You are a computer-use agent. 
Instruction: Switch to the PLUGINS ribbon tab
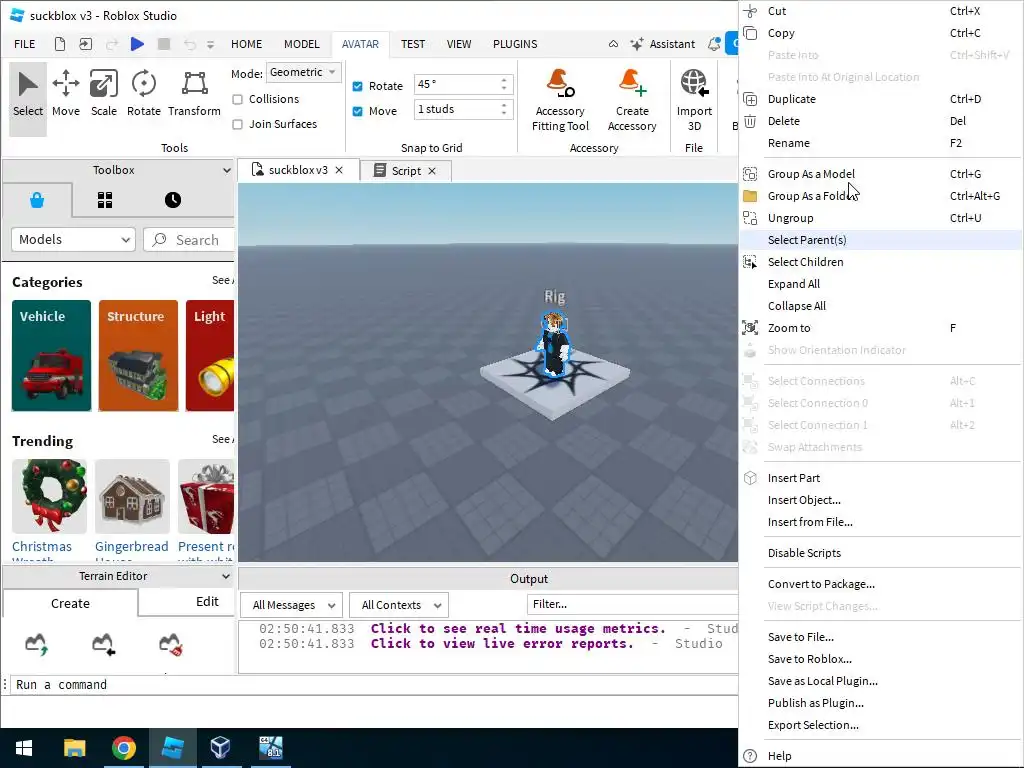(515, 44)
